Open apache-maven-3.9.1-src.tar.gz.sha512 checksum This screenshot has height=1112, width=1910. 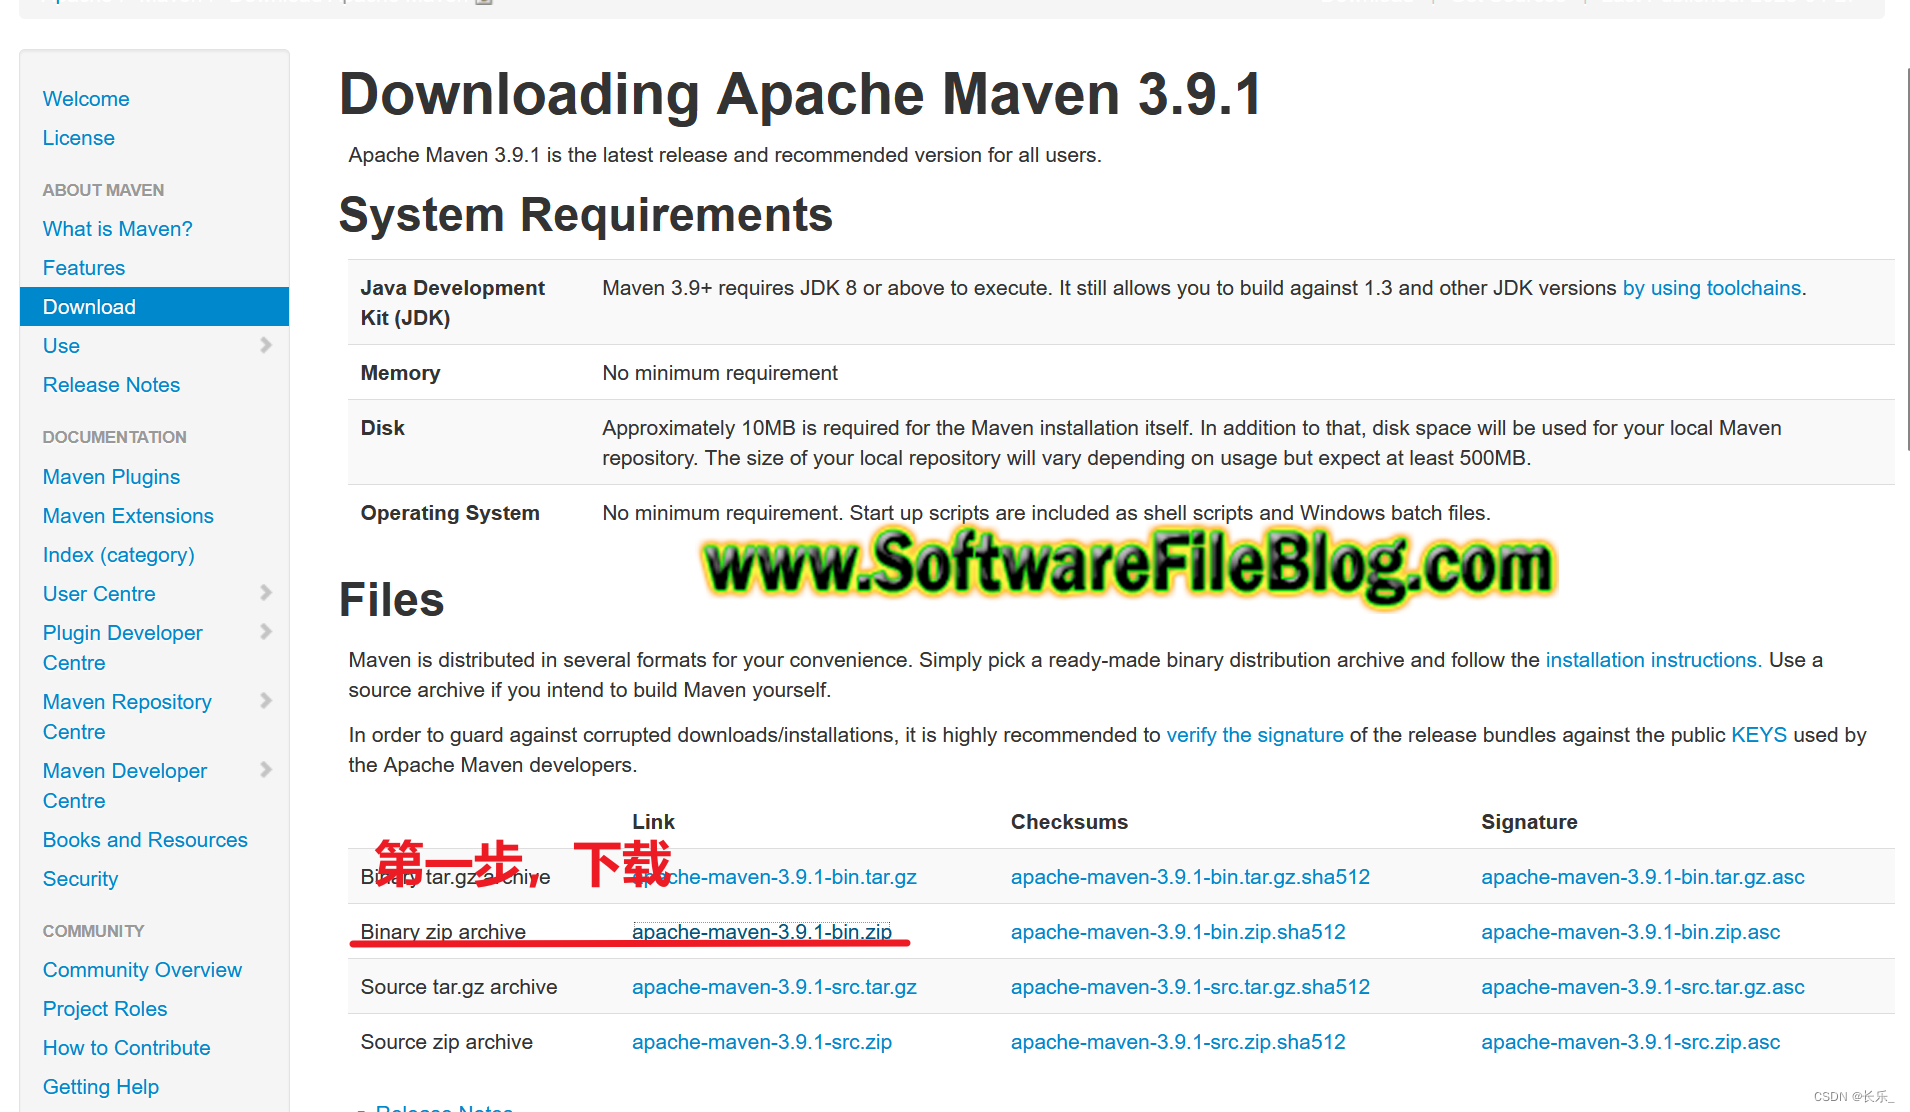[1190, 987]
